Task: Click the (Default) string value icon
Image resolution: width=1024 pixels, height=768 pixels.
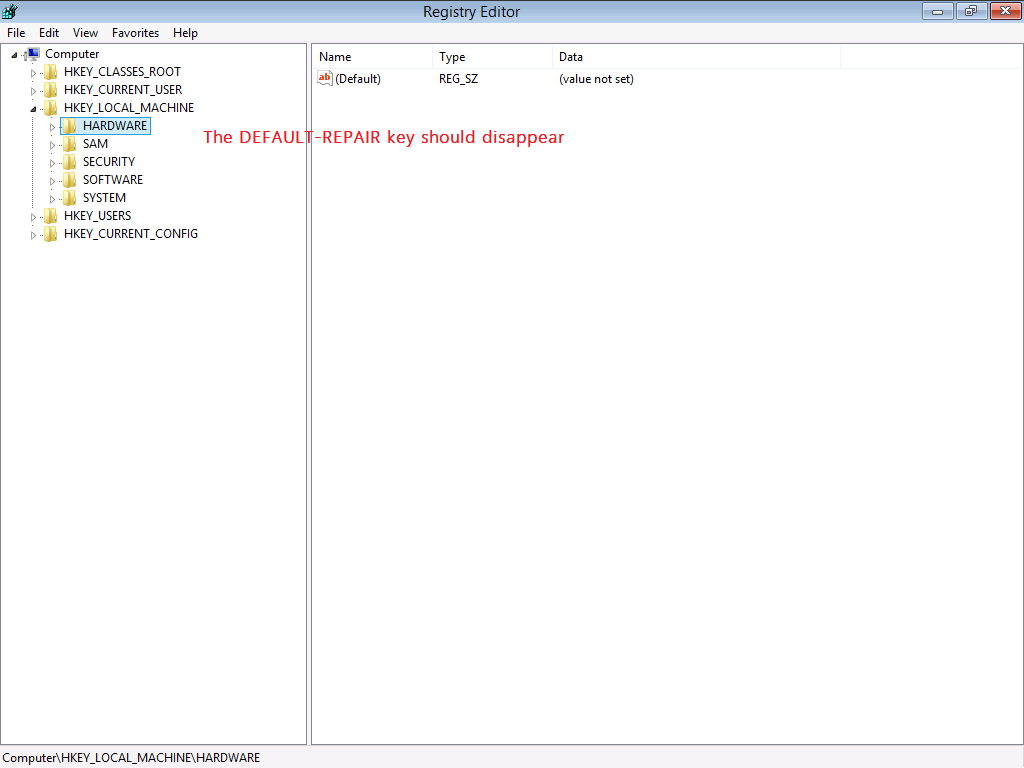Action: pos(325,79)
